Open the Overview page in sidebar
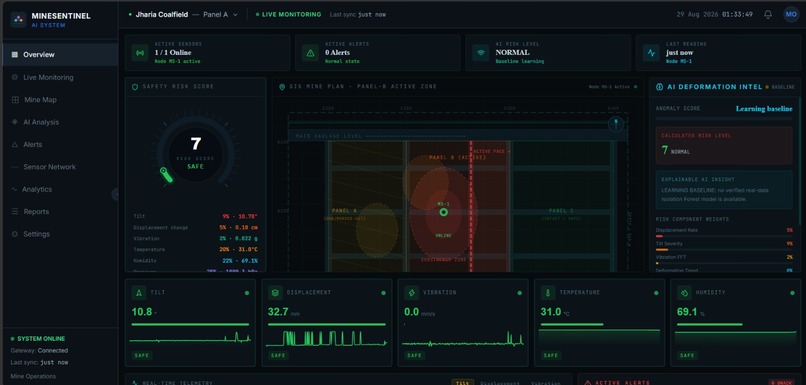Image resolution: width=806 pixels, height=385 pixels. [60, 54]
